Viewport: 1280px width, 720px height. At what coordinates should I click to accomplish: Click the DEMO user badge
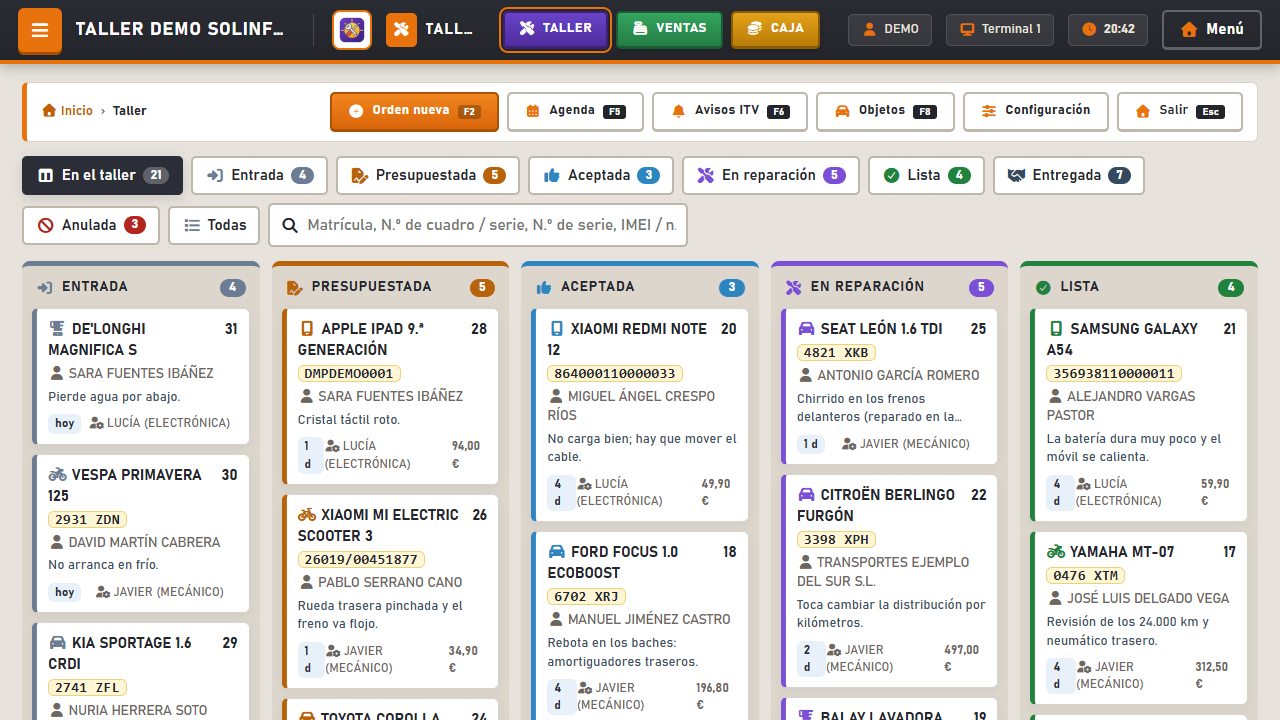[x=890, y=29]
